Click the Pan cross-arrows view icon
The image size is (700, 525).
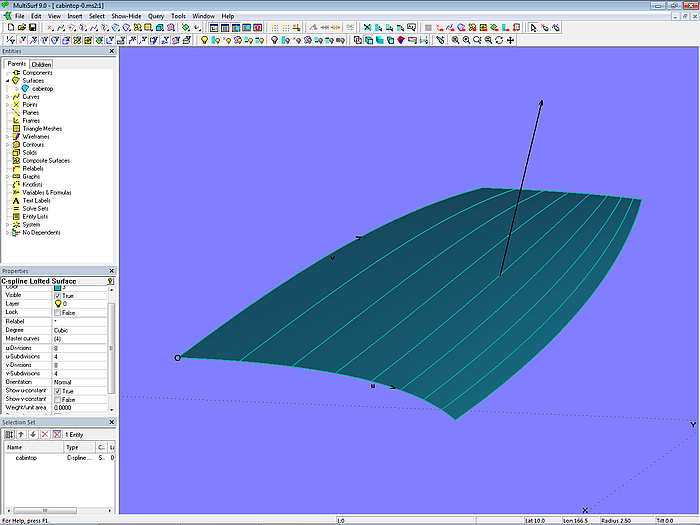tap(511, 40)
